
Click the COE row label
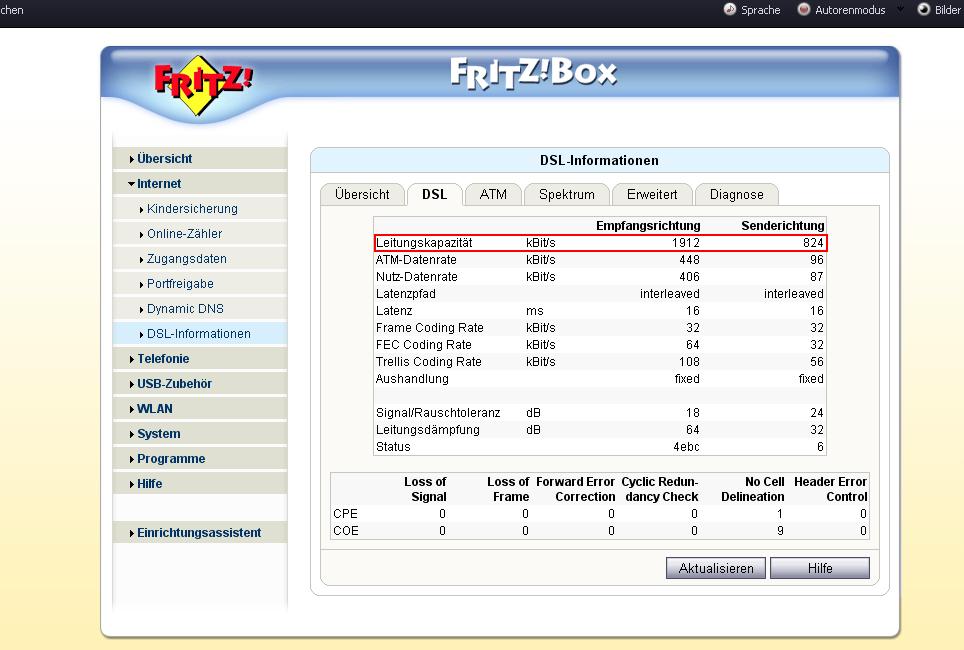pos(346,531)
